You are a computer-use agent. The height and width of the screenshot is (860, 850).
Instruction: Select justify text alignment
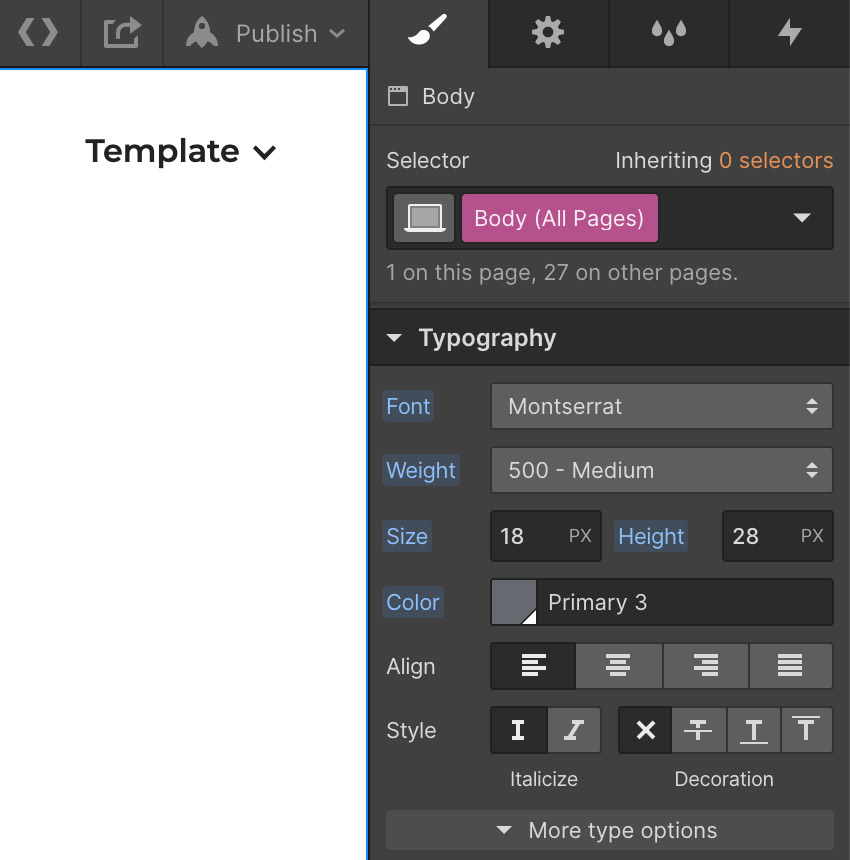click(x=791, y=666)
